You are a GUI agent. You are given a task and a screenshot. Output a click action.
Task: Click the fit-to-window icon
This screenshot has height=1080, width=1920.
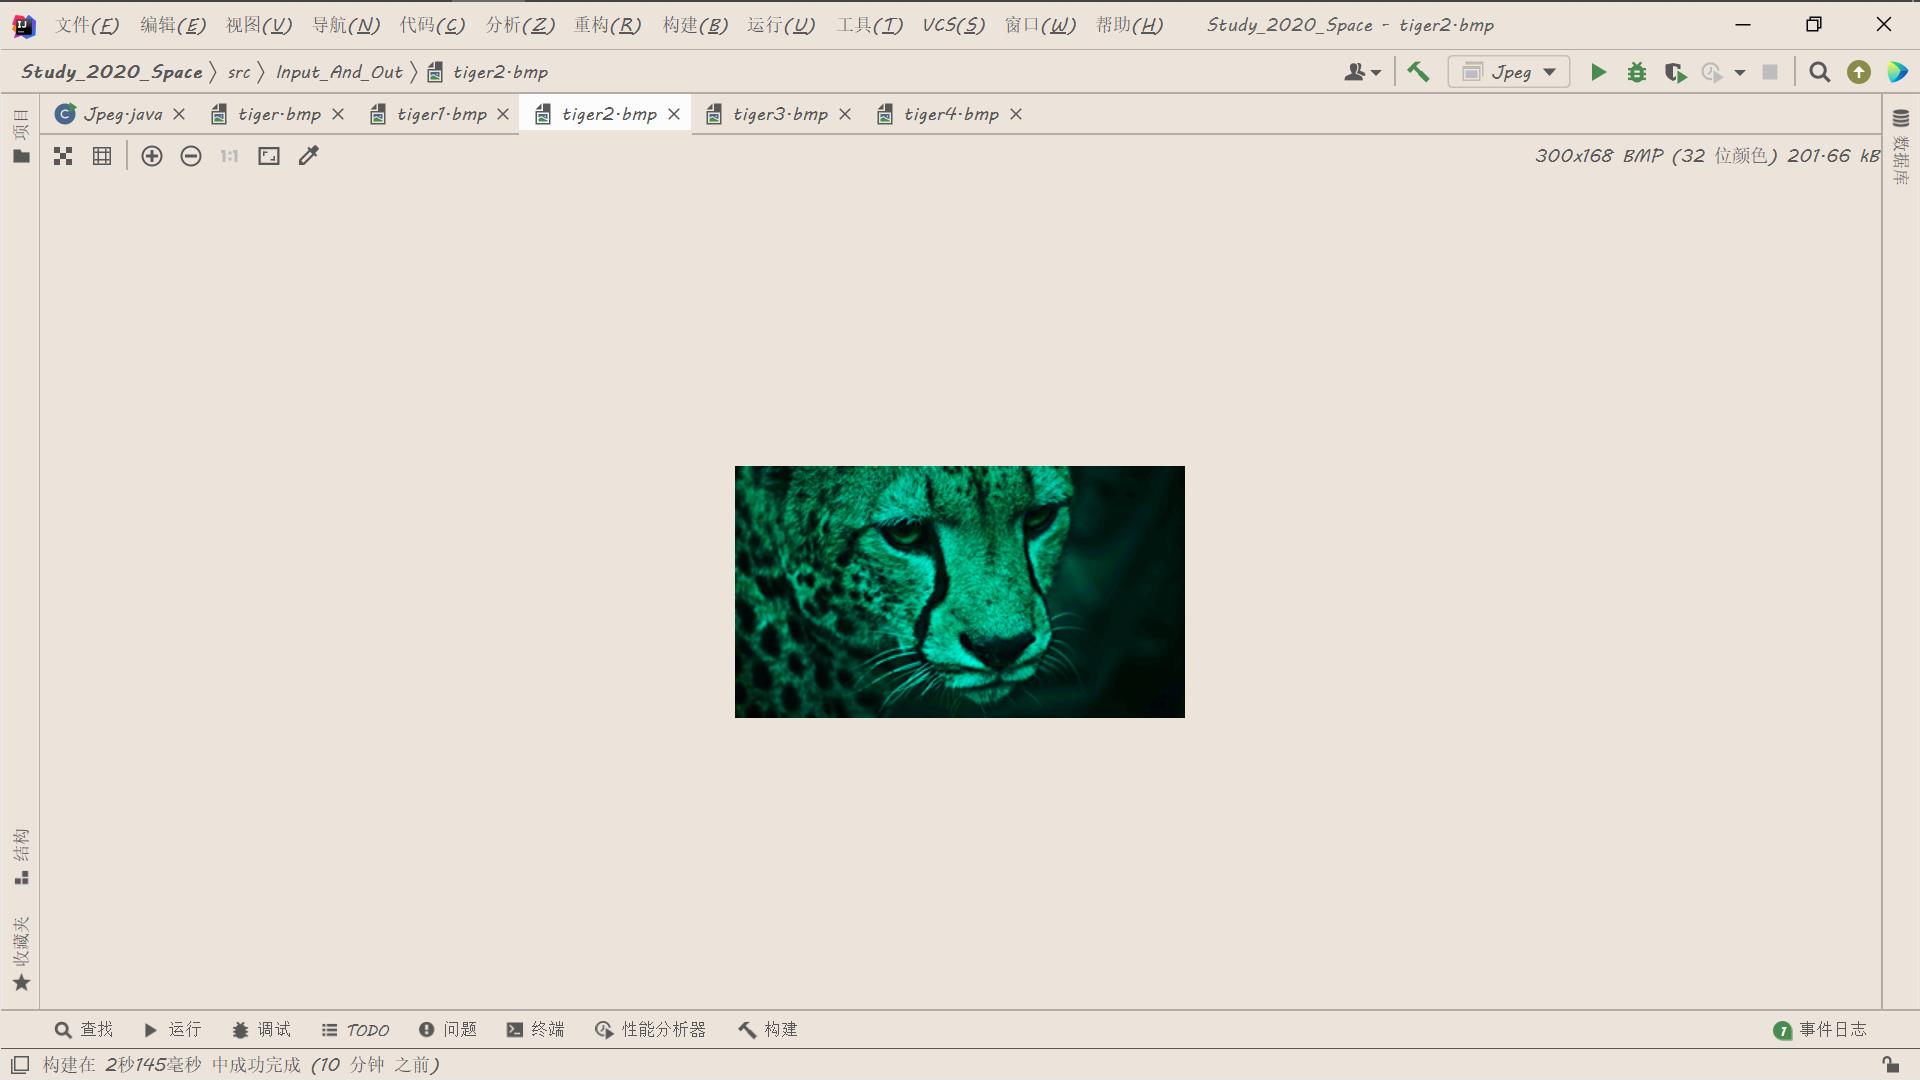coord(269,156)
